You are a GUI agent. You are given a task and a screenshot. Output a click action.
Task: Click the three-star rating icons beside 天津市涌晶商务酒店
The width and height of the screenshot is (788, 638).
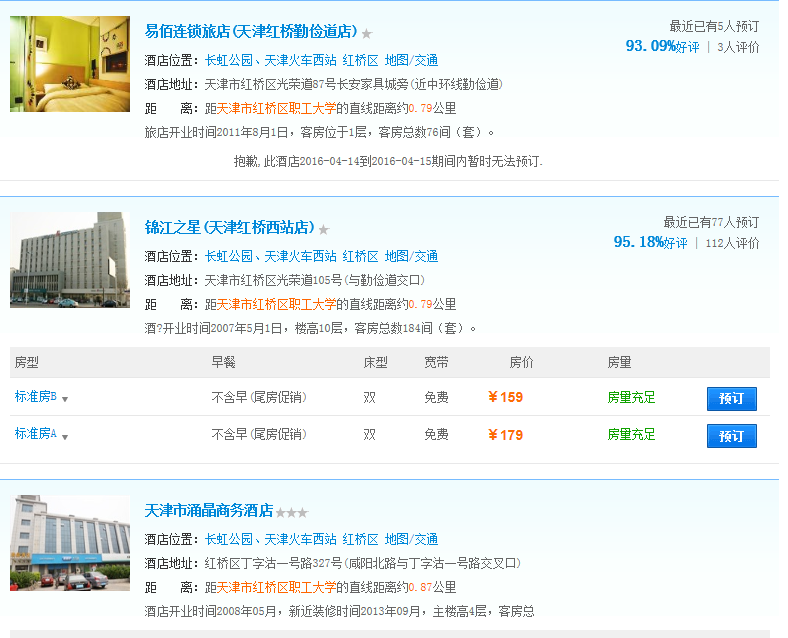pos(291,513)
